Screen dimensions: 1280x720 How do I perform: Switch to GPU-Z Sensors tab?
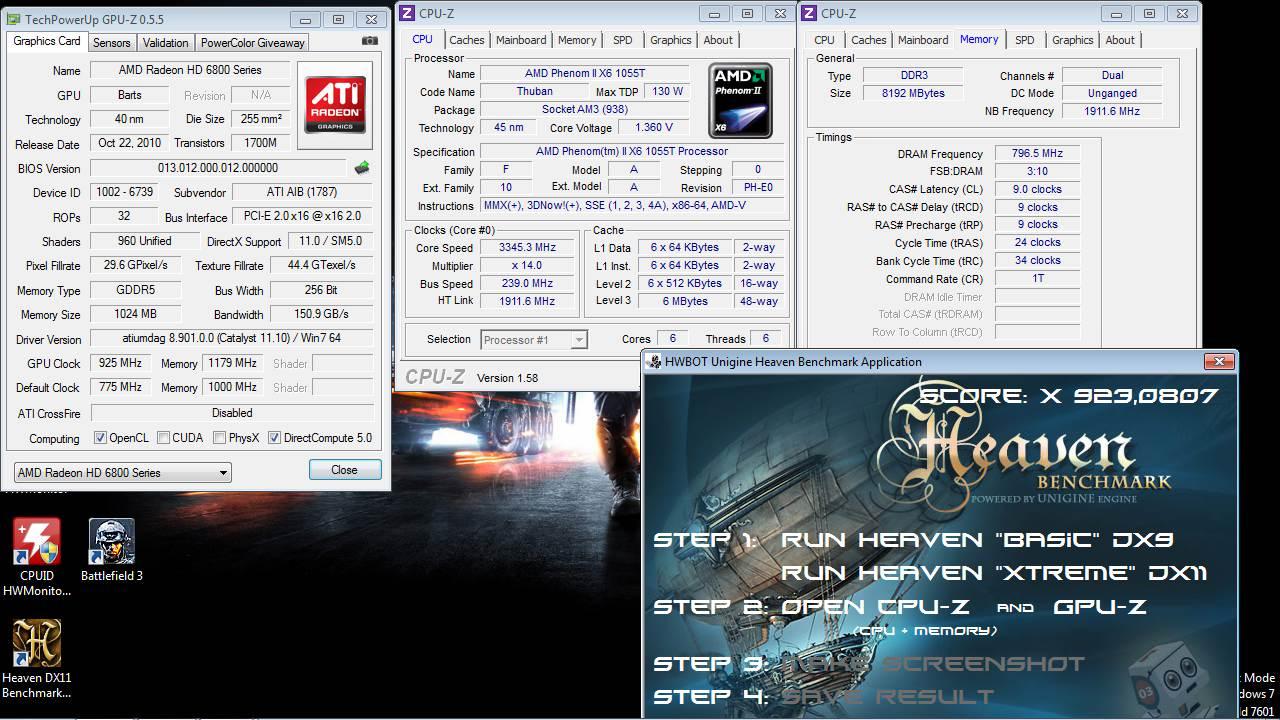coord(111,43)
